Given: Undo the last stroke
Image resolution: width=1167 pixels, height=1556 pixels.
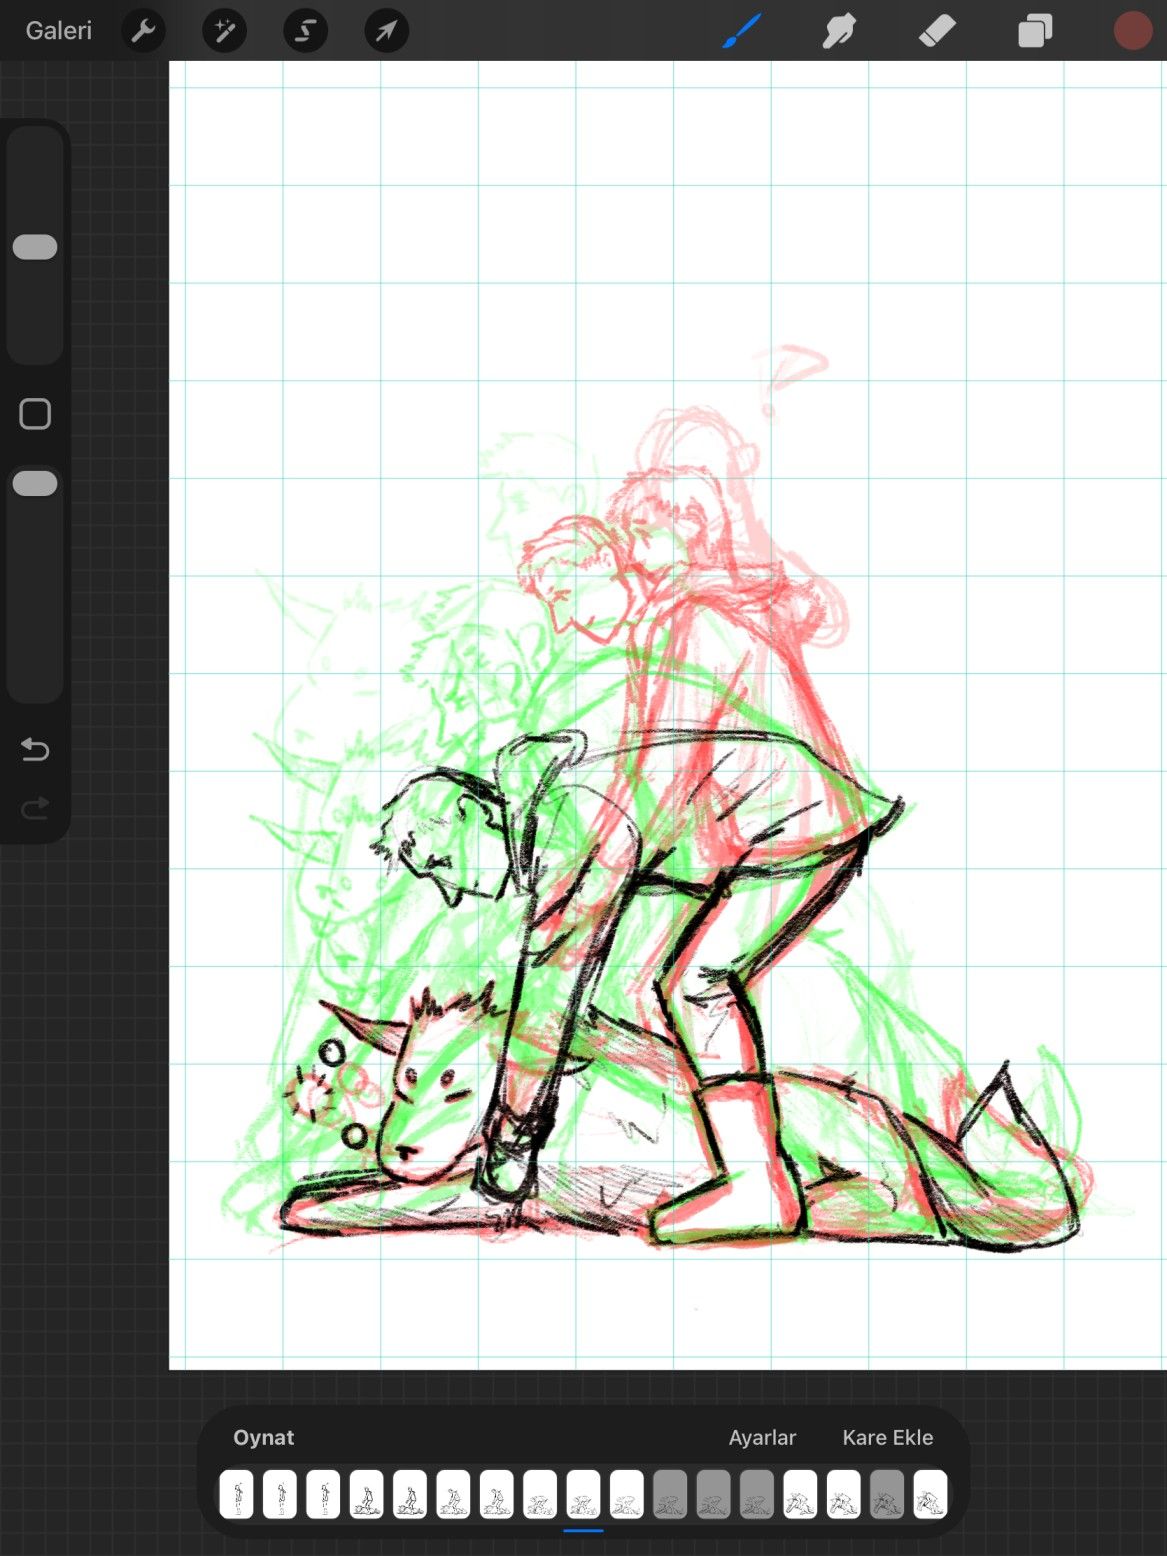Looking at the screenshot, I should point(35,749).
